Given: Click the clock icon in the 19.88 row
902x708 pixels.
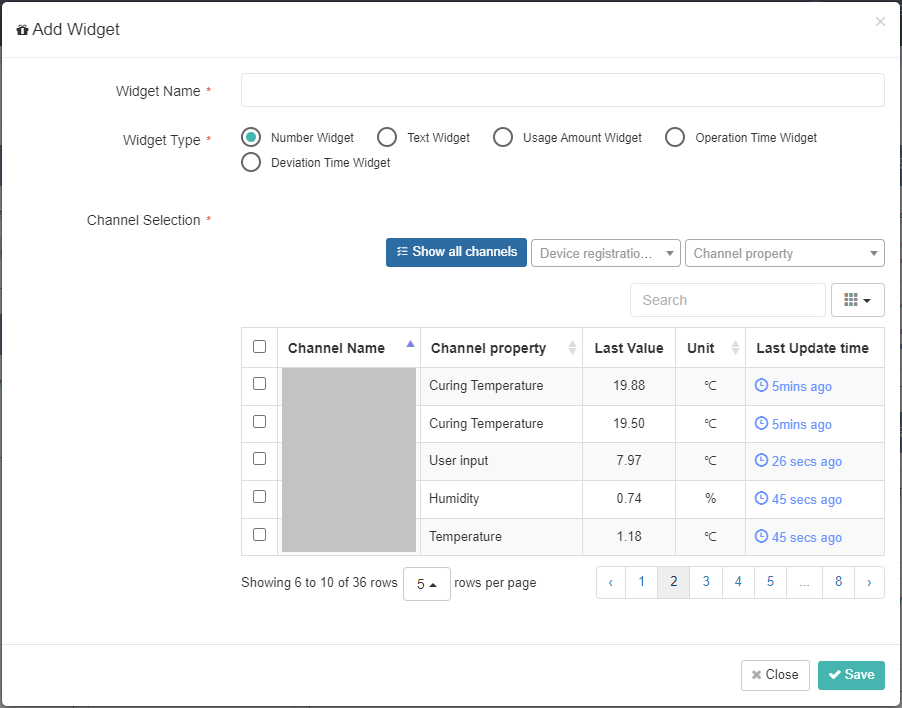Looking at the screenshot, I should click(761, 385).
